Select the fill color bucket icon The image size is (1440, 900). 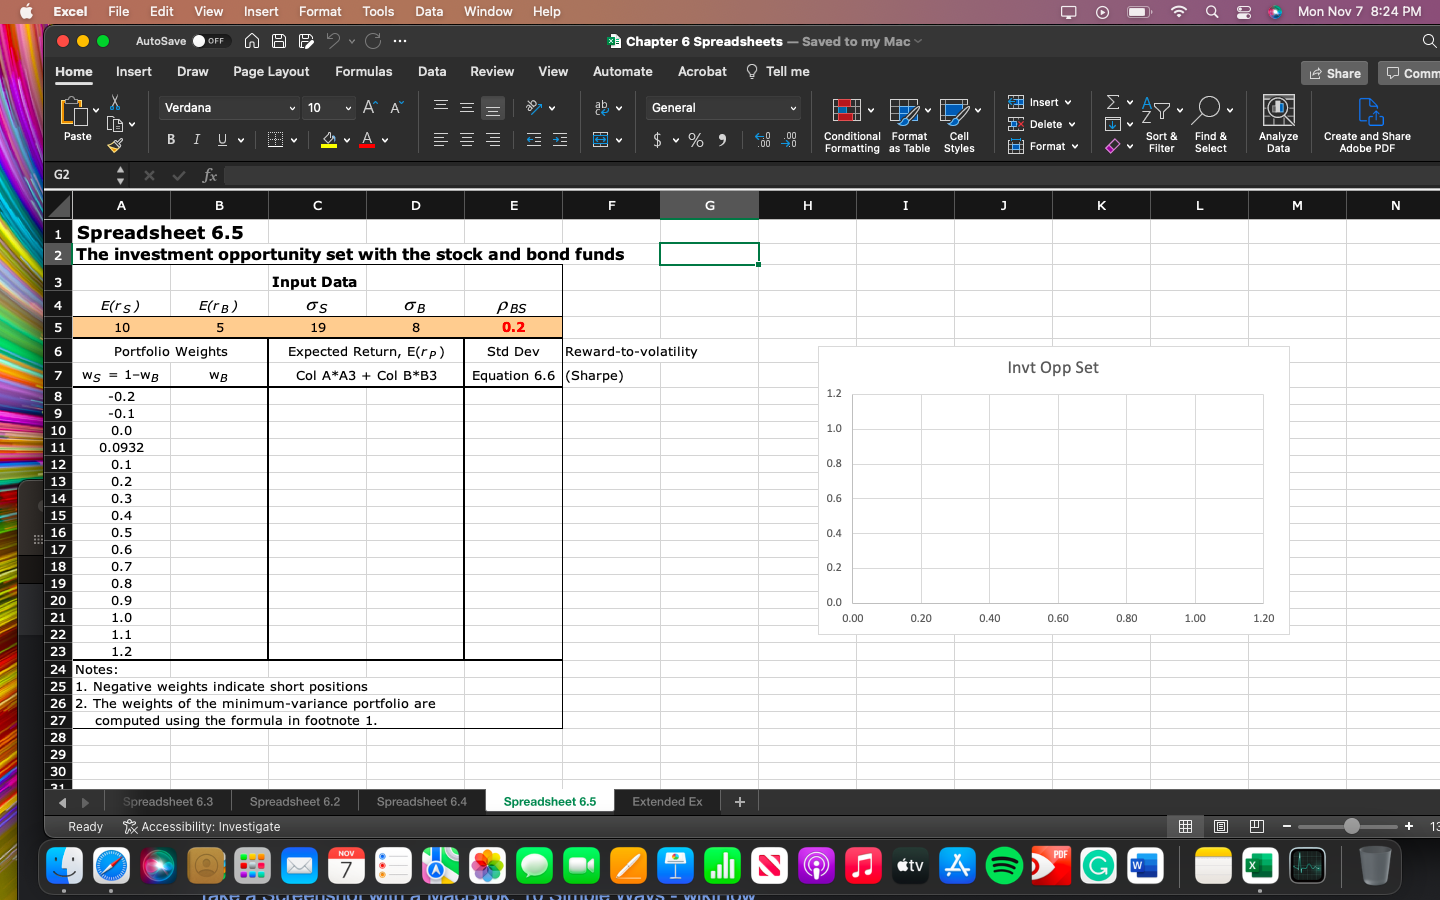click(x=334, y=139)
